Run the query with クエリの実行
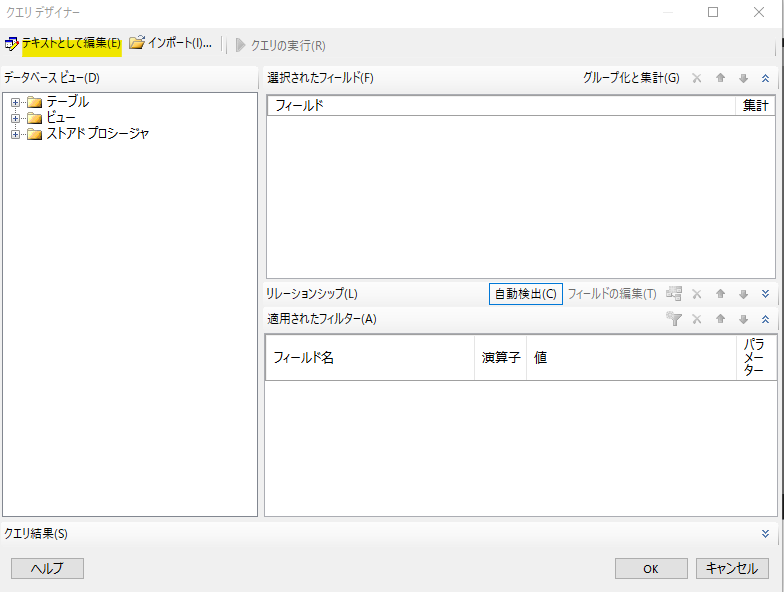This screenshot has width=784, height=592. 281,45
